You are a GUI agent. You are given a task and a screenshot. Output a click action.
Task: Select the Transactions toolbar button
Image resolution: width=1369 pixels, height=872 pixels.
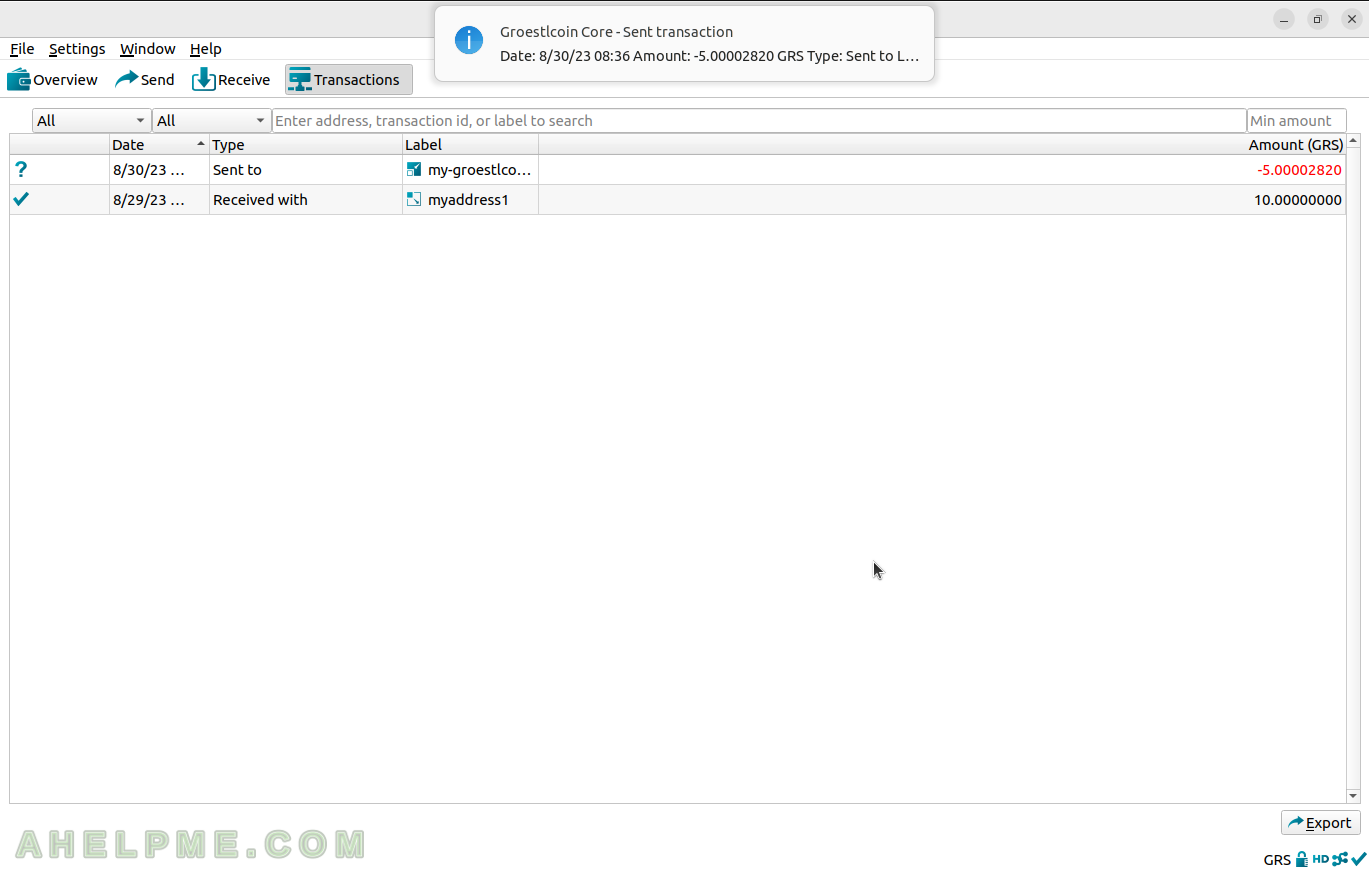point(348,80)
